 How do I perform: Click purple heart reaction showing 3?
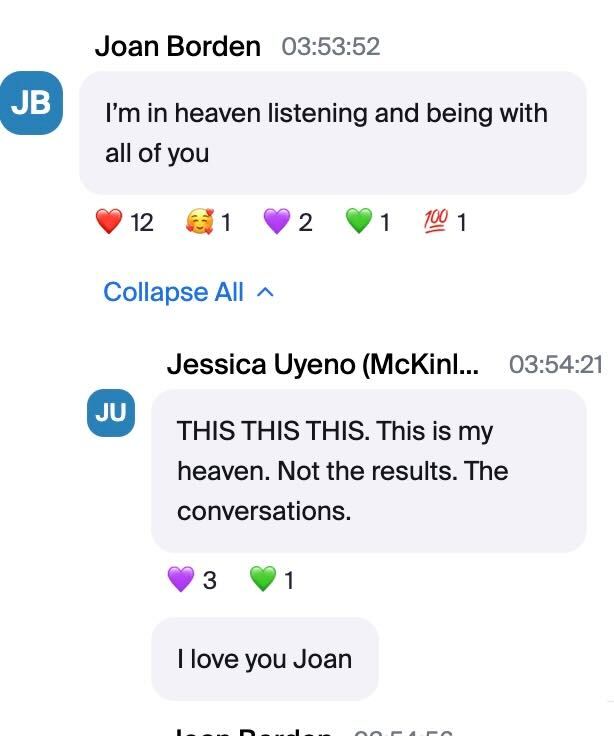tap(191, 579)
